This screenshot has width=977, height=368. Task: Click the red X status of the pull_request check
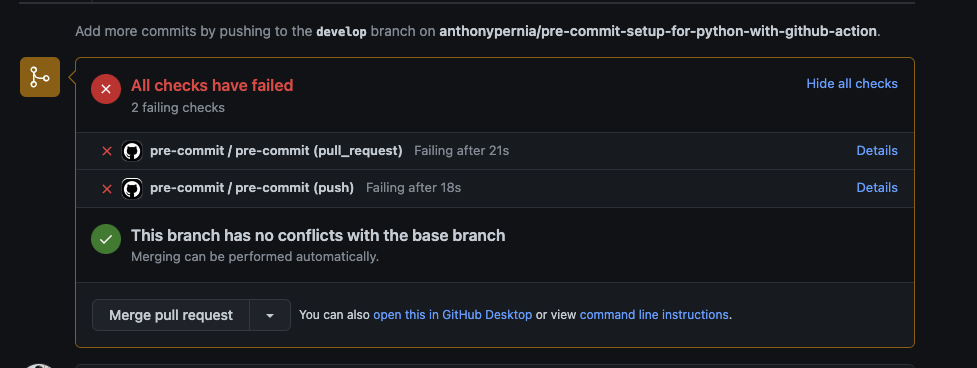pos(107,151)
